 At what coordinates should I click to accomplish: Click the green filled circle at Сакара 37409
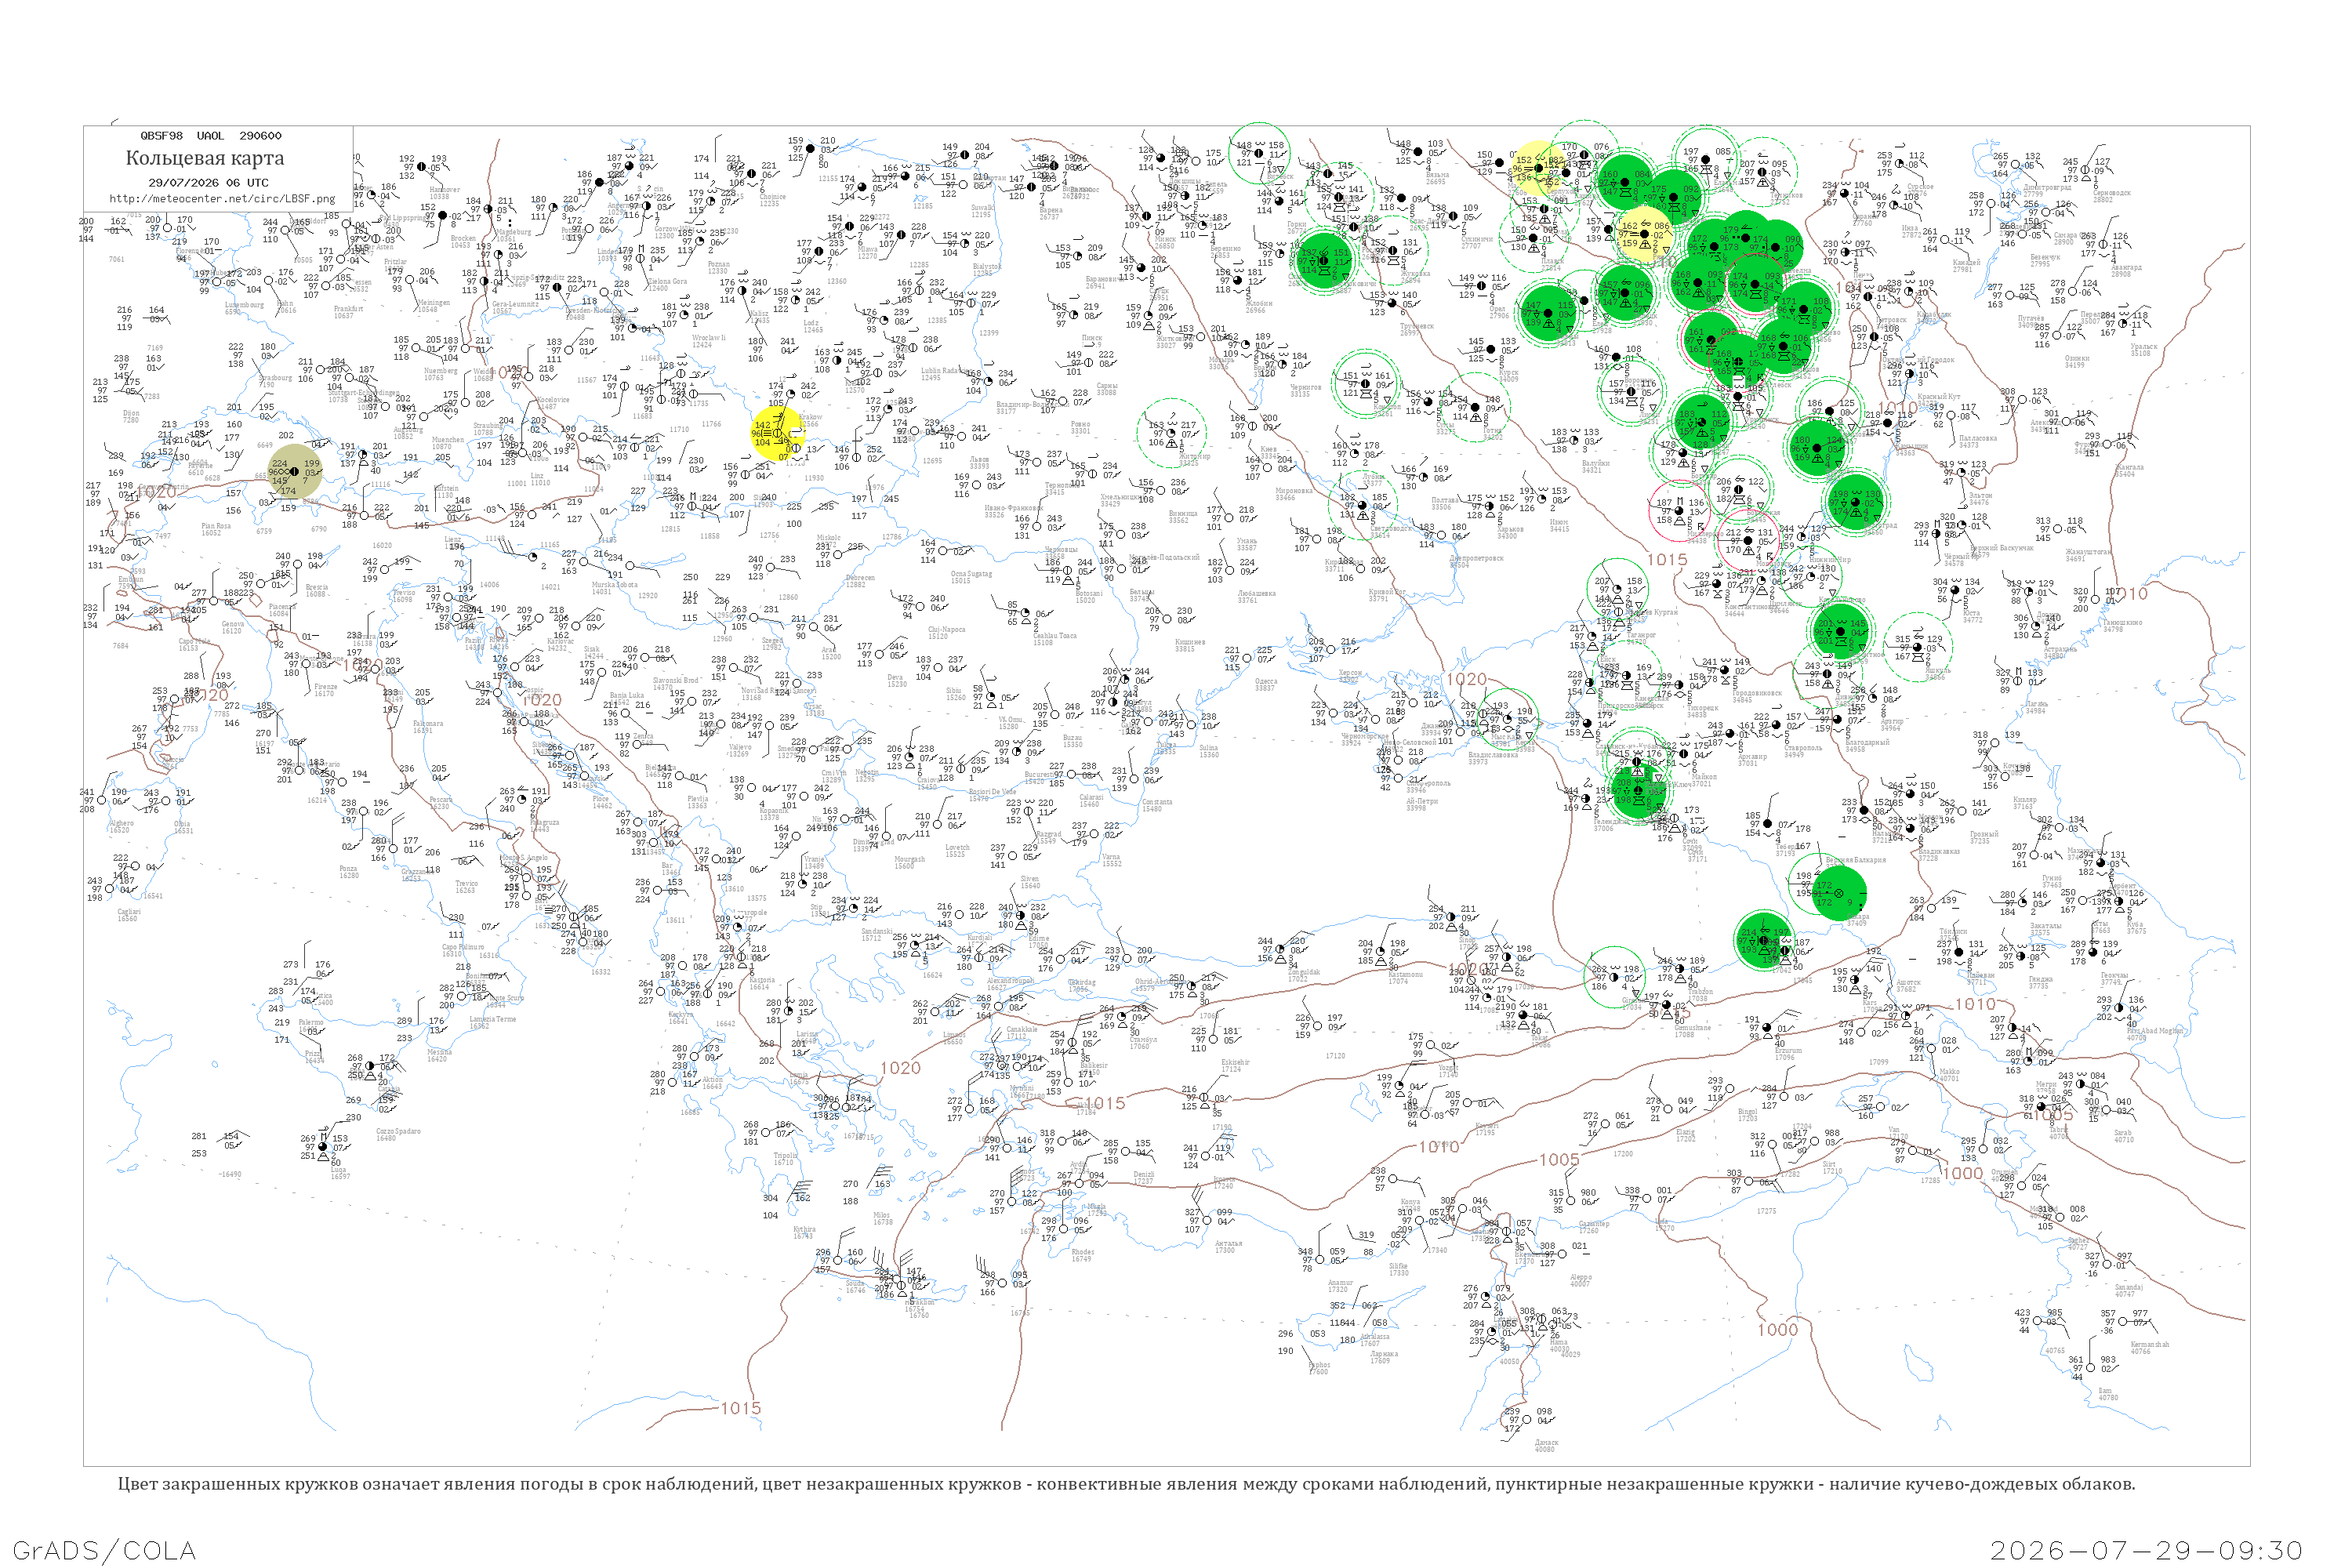tap(1838, 893)
